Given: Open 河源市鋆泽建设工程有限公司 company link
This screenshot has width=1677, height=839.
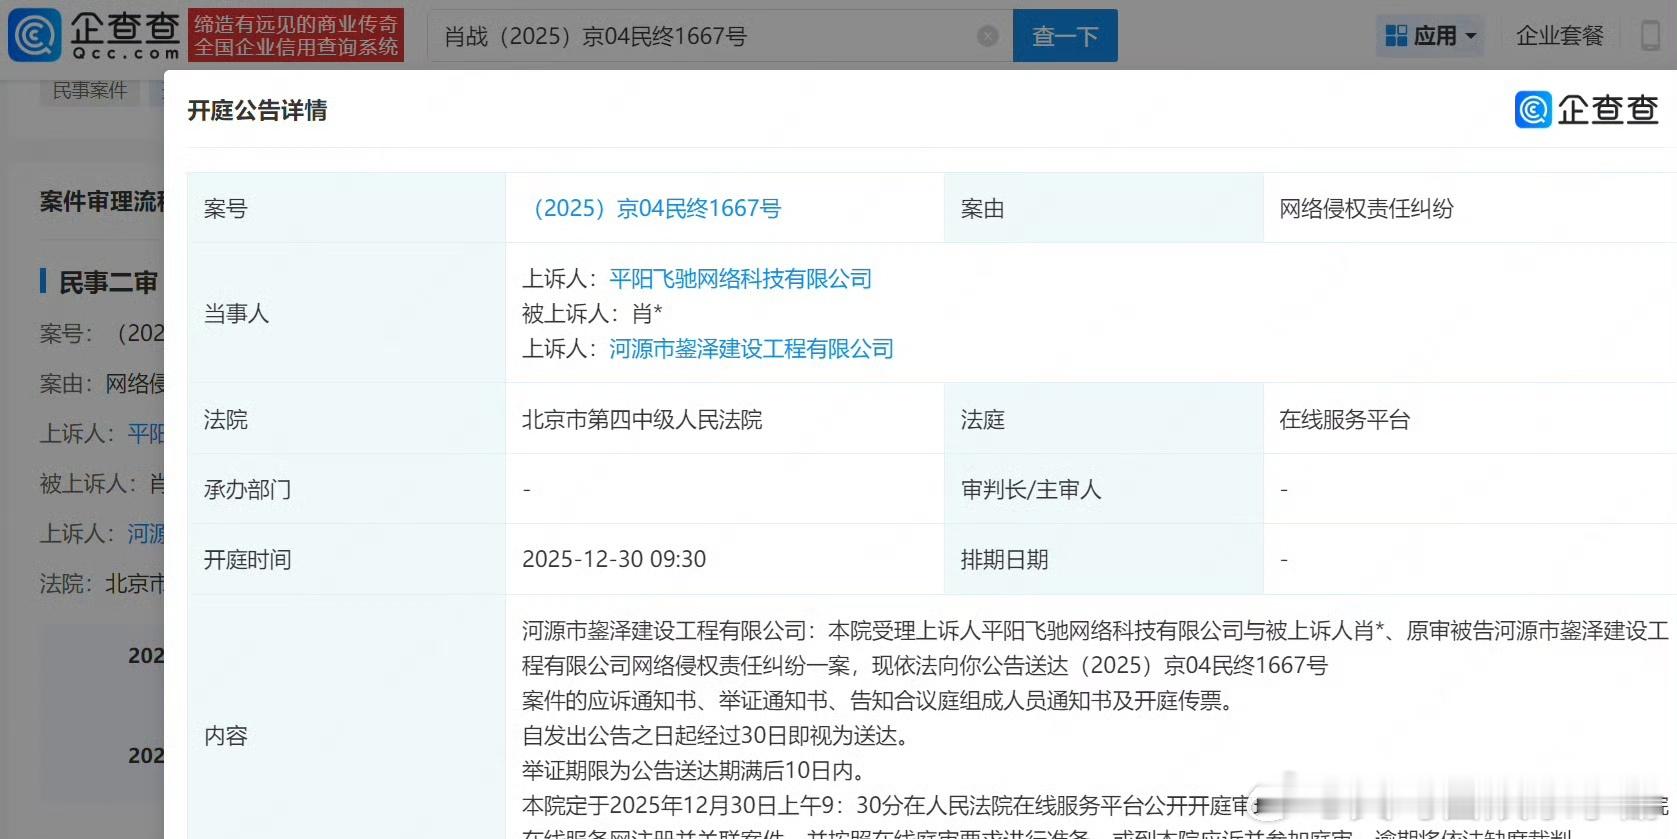Looking at the screenshot, I should tap(751, 349).
